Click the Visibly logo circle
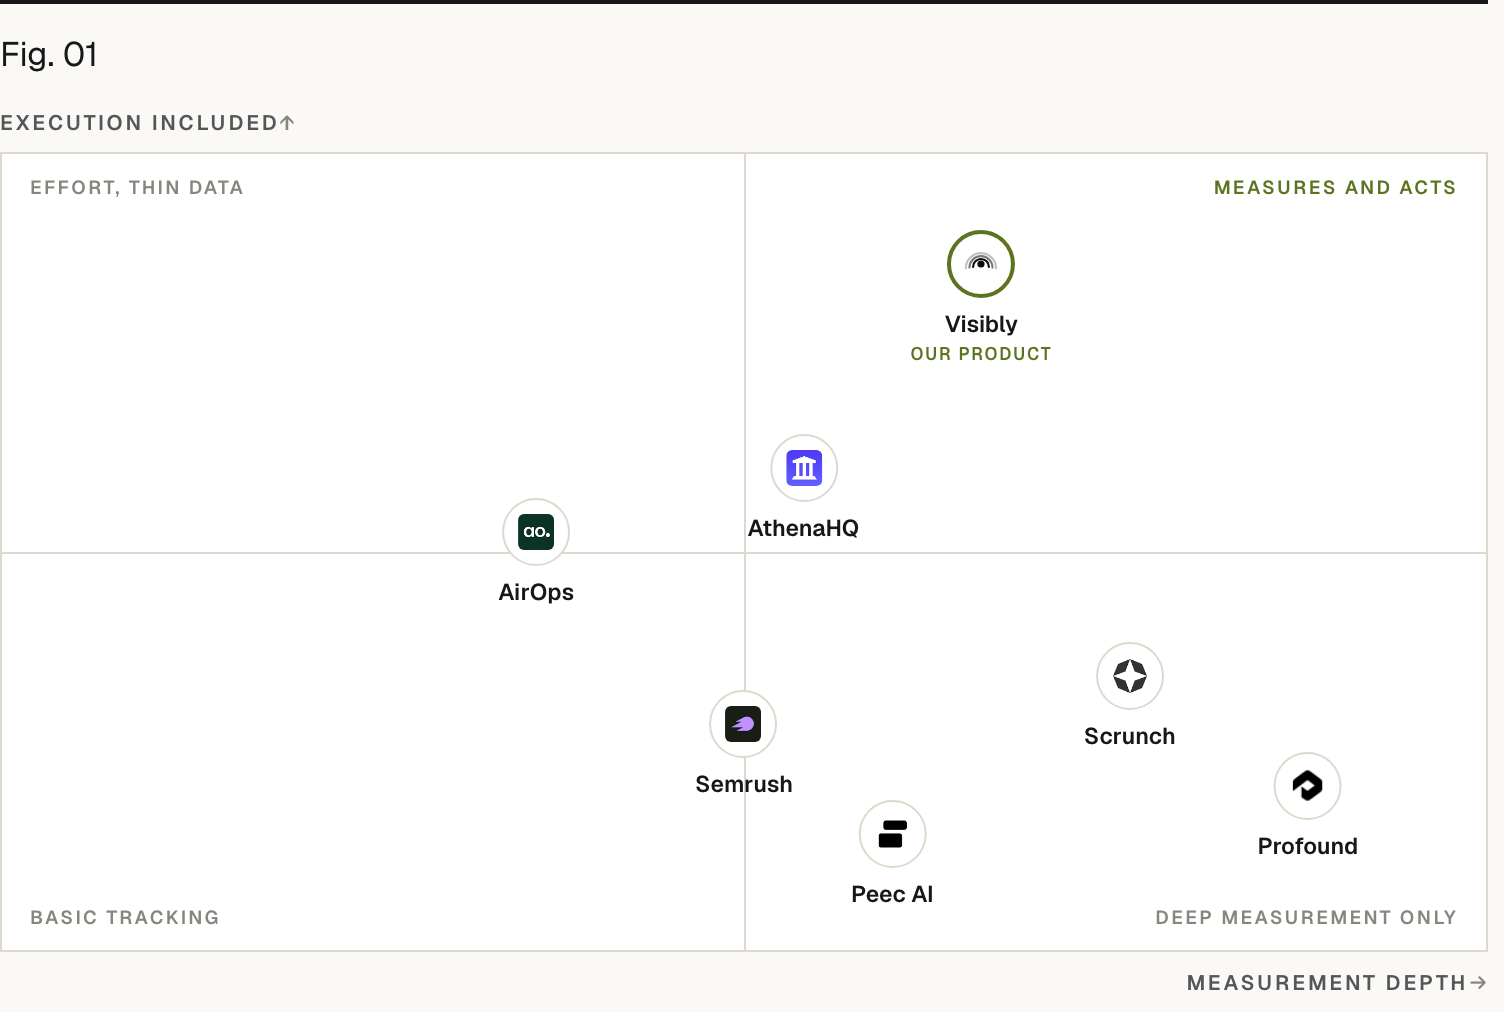The width and height of the screenshot is (1504, 1012). [x=981, y=264]
